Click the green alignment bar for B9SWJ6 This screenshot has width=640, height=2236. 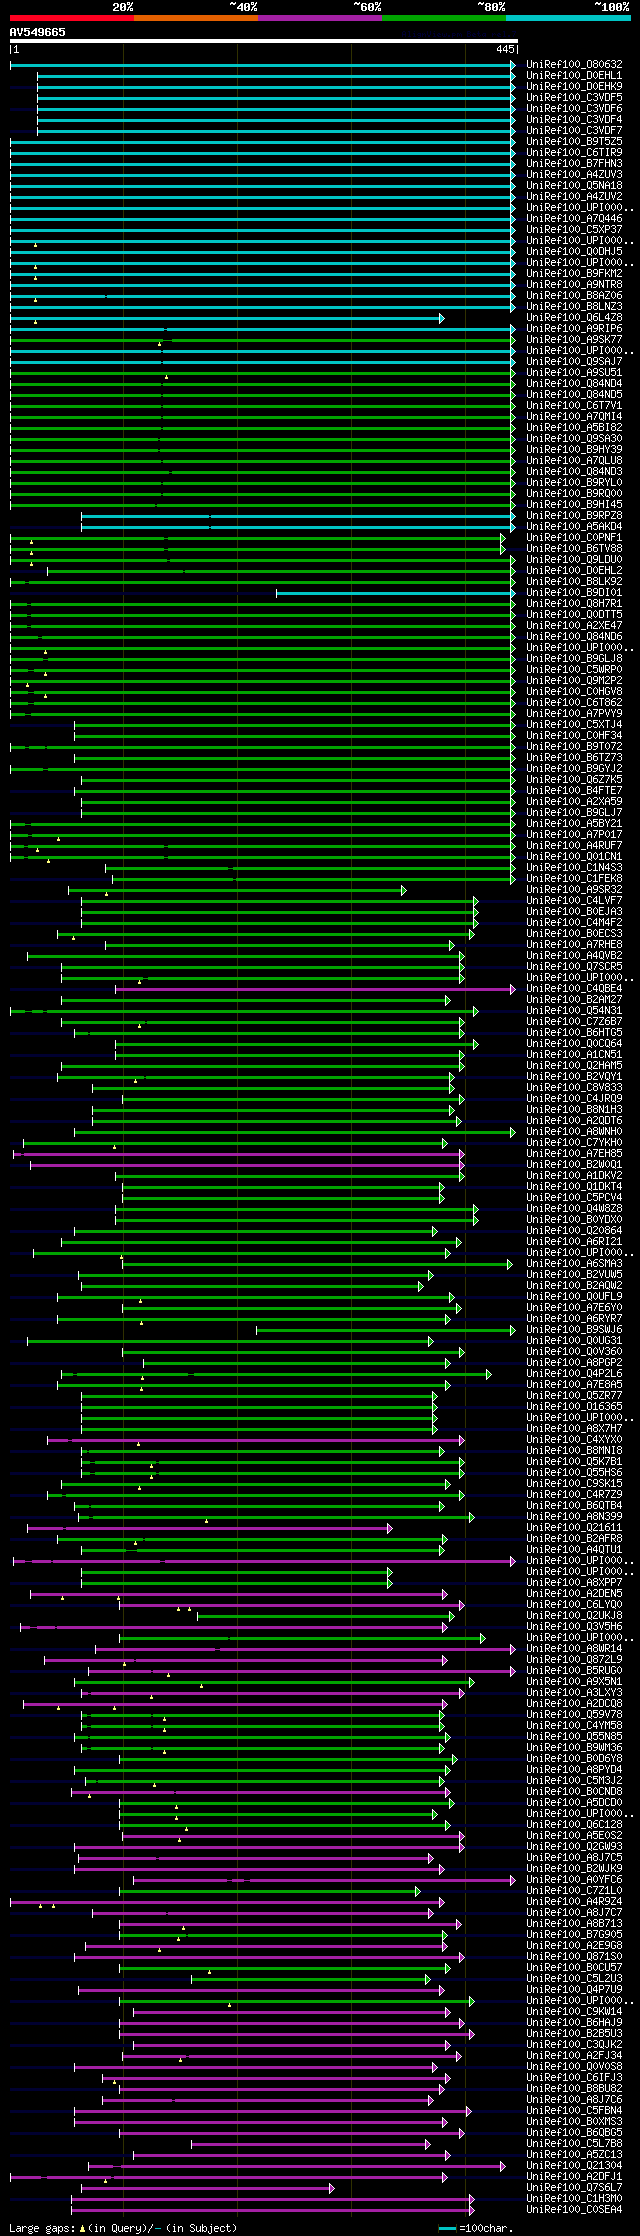386,1330
